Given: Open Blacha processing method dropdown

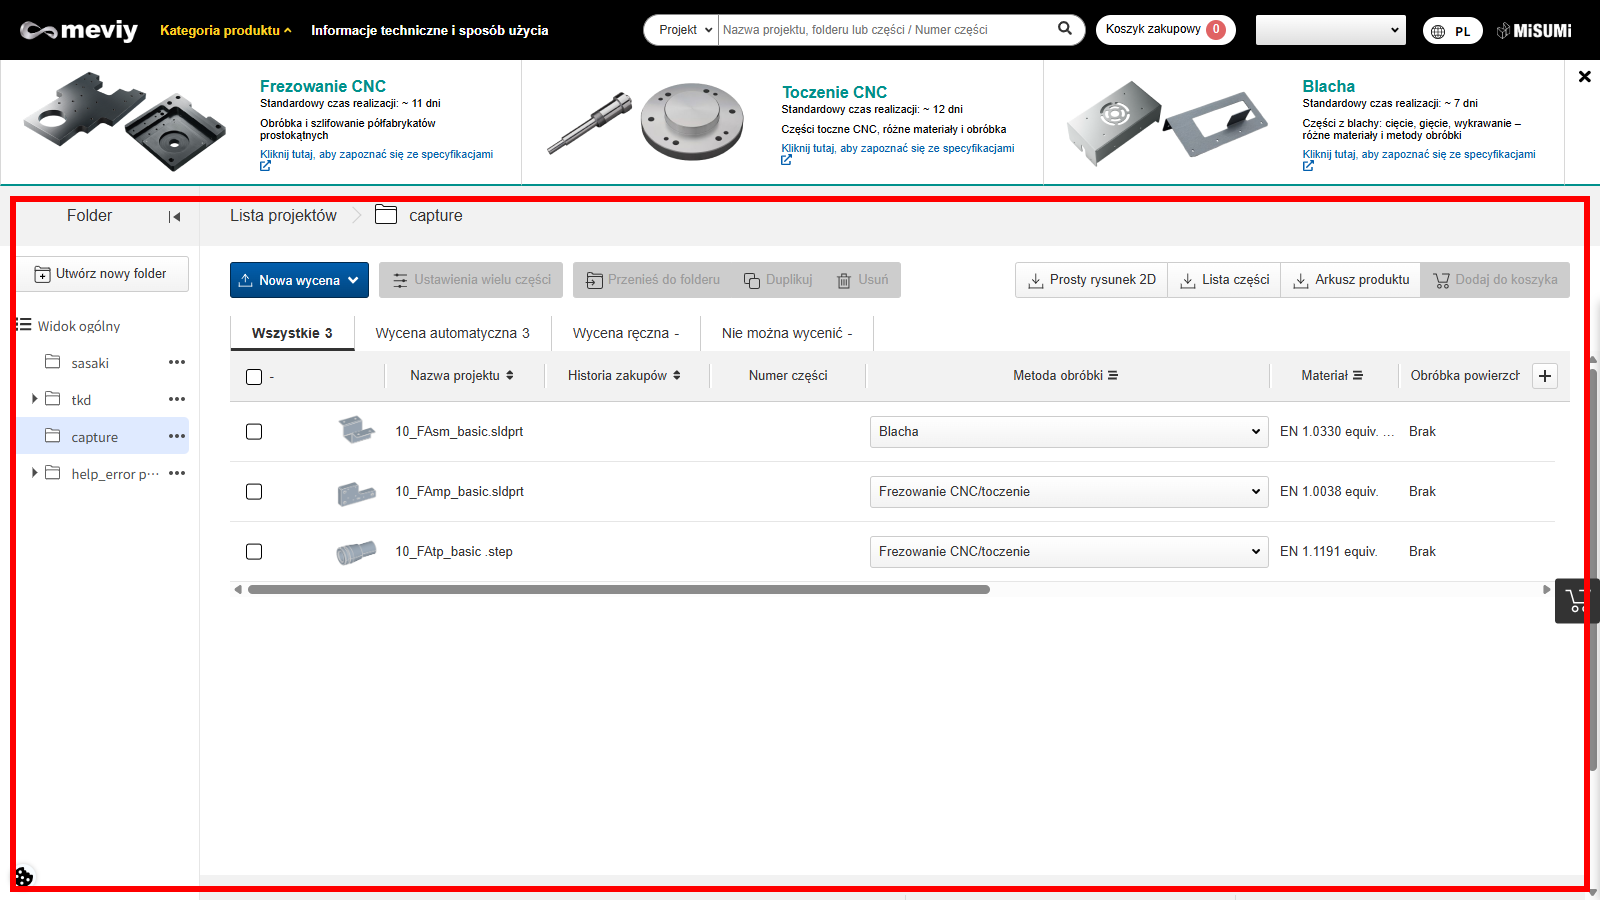Looking at the screenshot, I should pos(1068,432).
